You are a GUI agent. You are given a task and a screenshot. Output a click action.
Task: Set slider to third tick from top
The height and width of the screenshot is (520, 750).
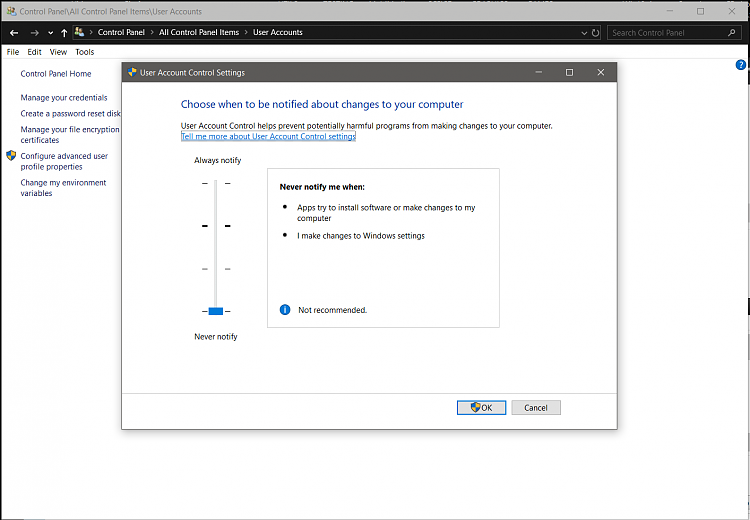(x=216, y=269)
